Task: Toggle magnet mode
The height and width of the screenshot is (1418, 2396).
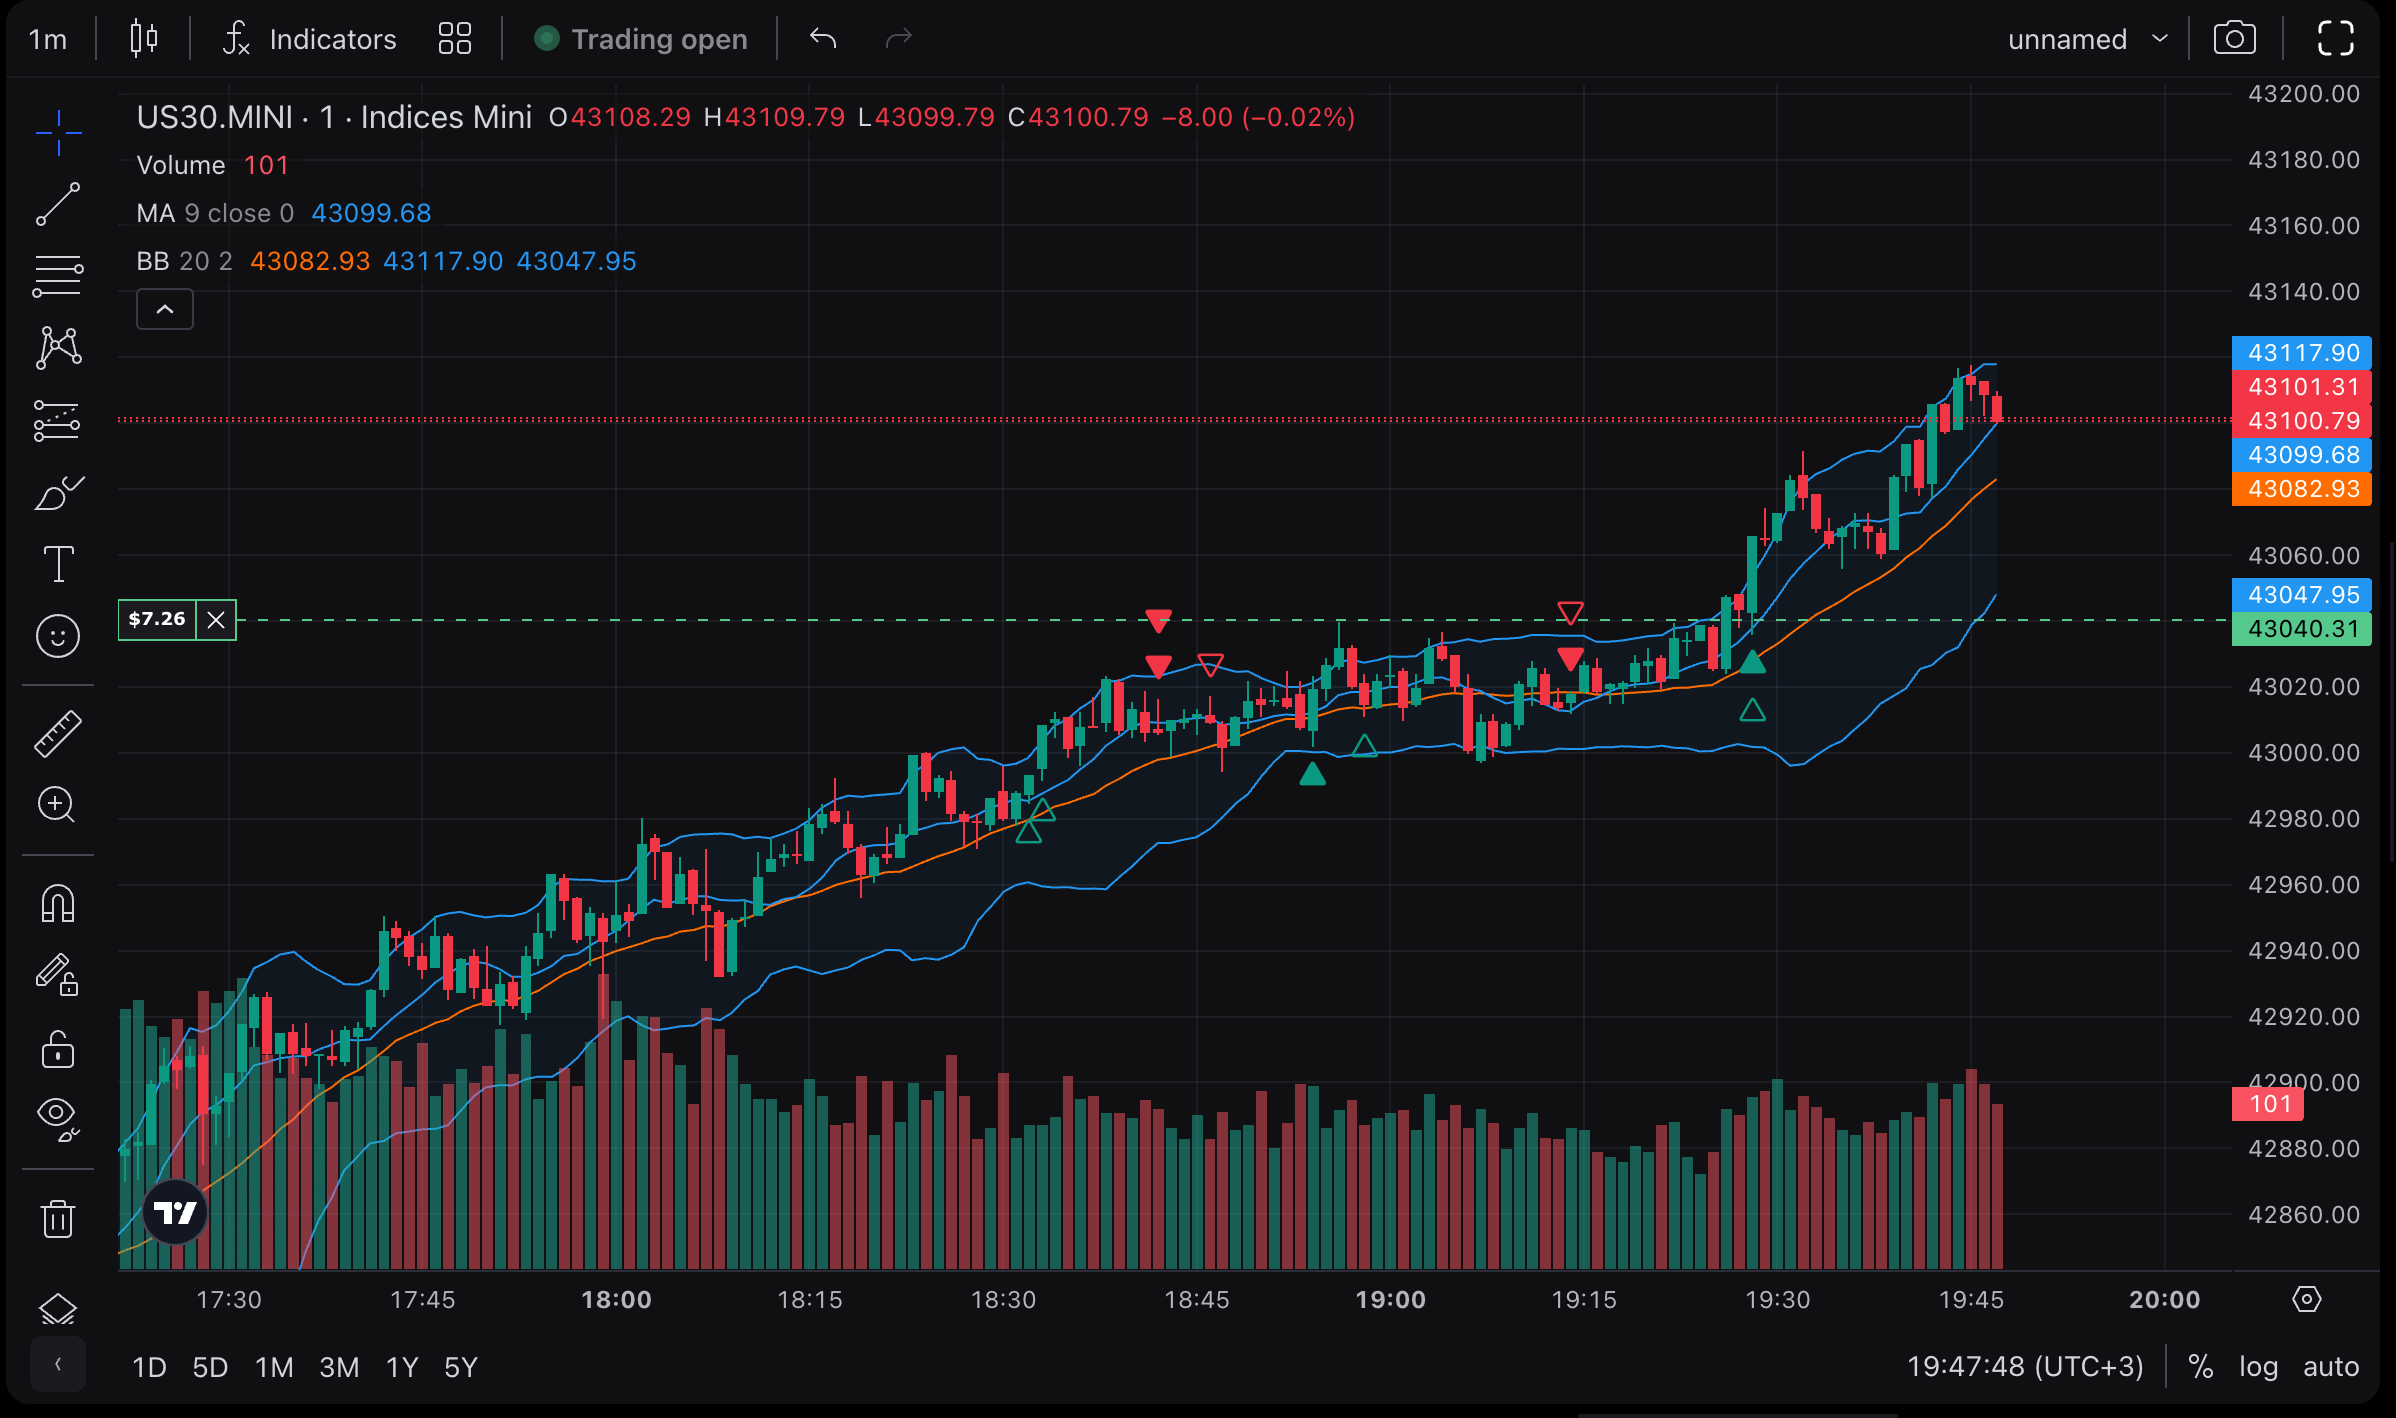Action: click(x=58, y=903)
